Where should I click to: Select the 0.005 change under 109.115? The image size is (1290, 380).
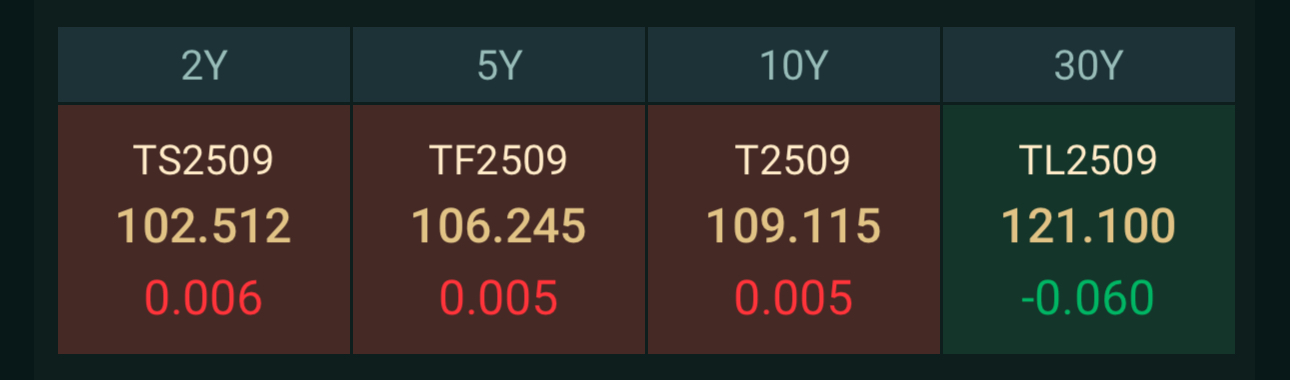click(794, 298)
